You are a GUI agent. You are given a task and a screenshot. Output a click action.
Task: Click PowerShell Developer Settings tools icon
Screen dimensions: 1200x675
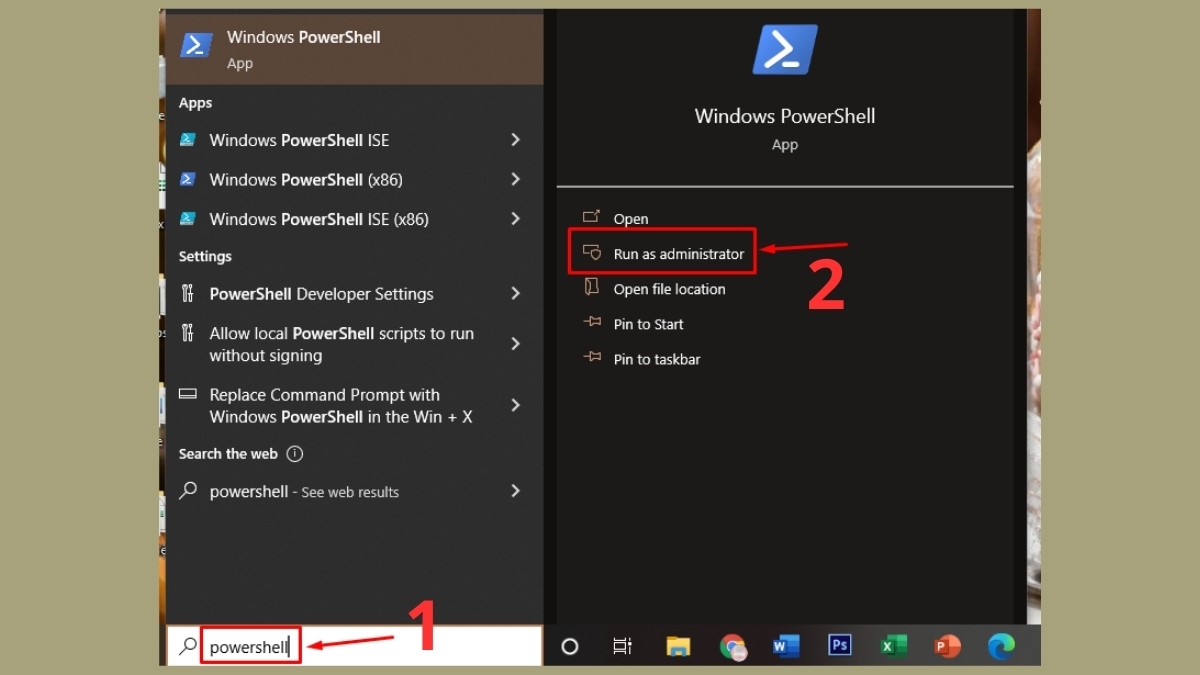pos(187,294)
